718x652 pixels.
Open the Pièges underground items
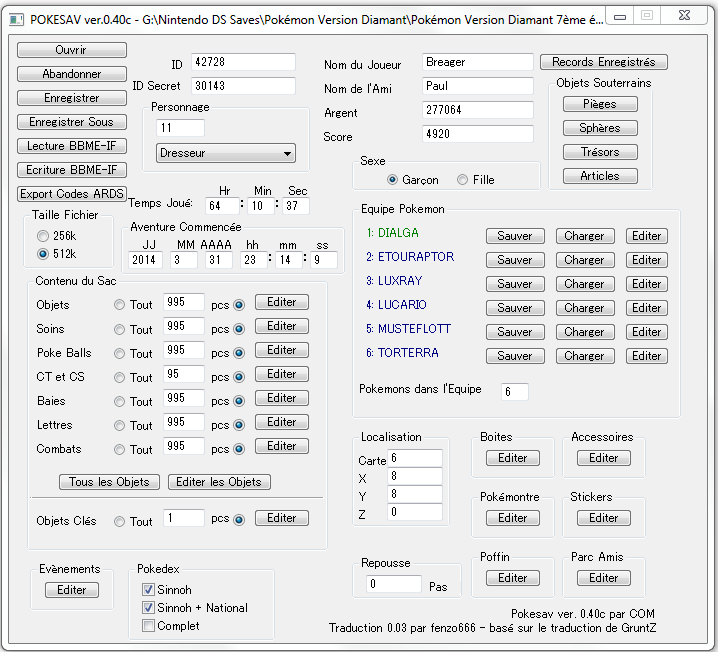[600, 104]
